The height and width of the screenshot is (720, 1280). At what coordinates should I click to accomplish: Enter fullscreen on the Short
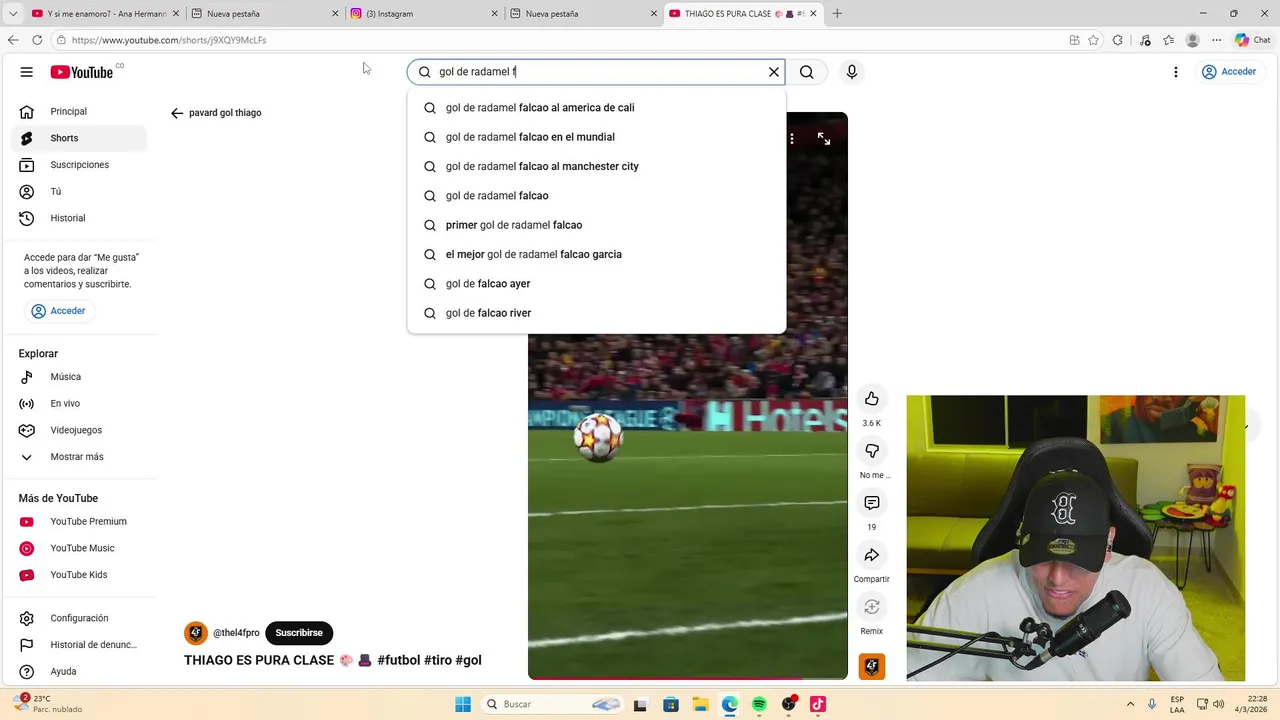pyautogui.click(x=824, y=139)
